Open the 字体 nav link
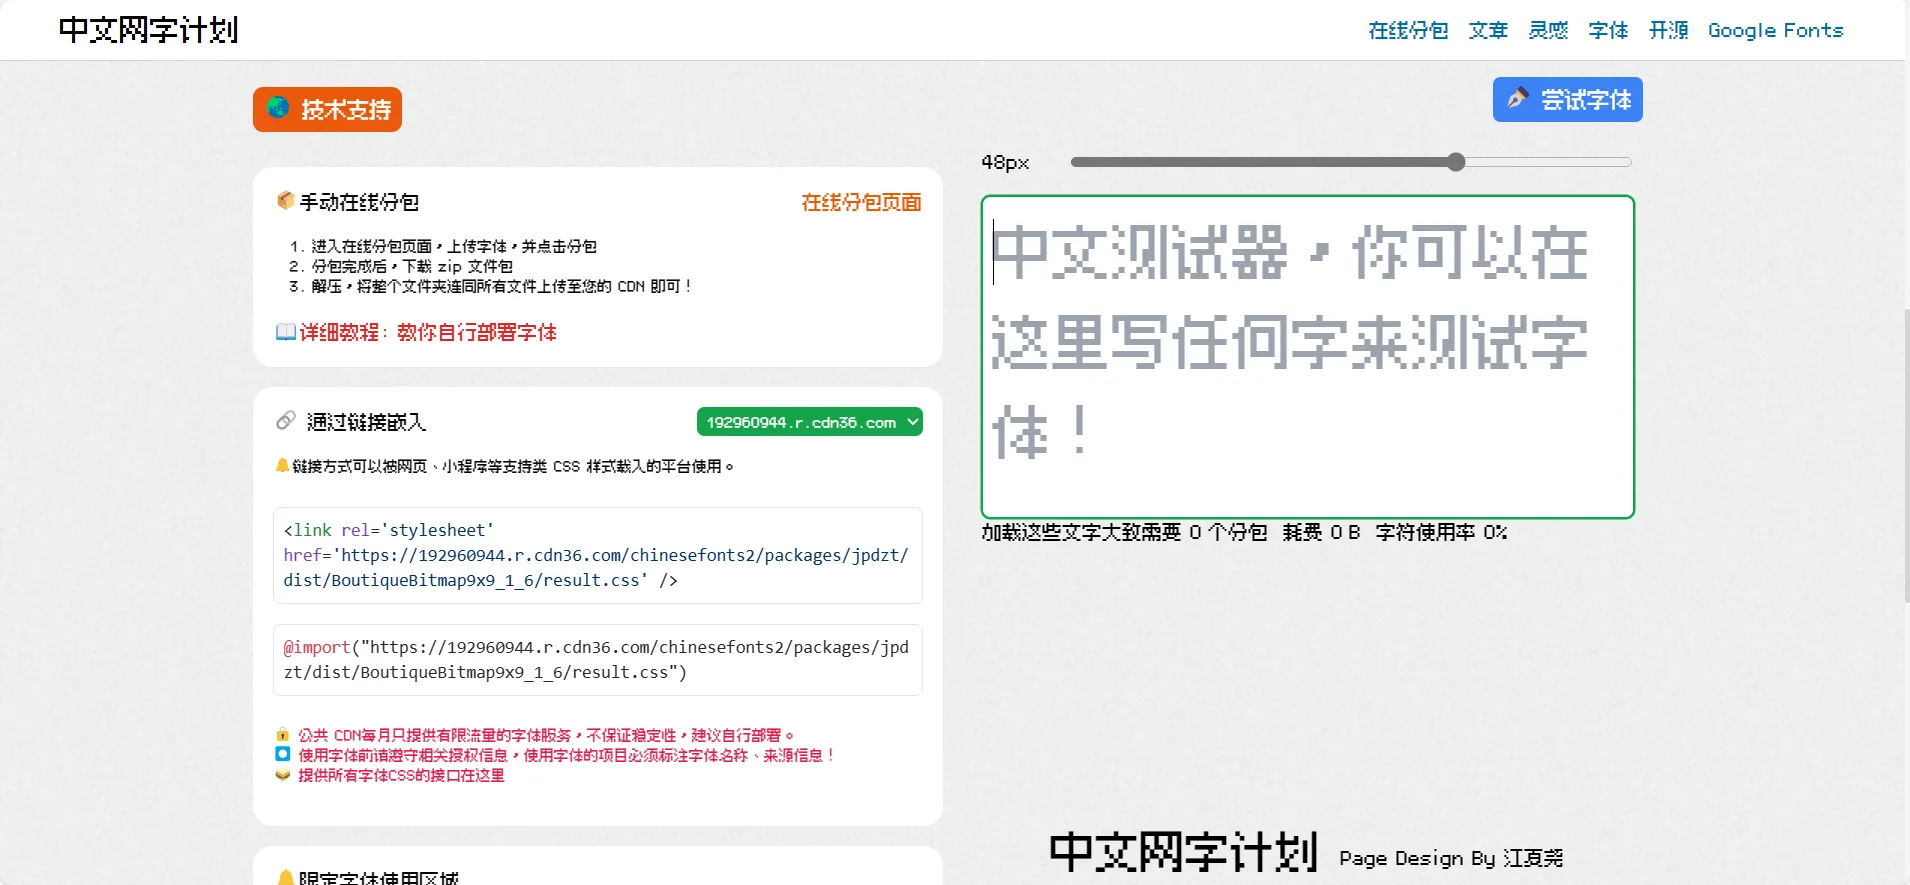1910x885 pixels. click(x=1608, y=30)
